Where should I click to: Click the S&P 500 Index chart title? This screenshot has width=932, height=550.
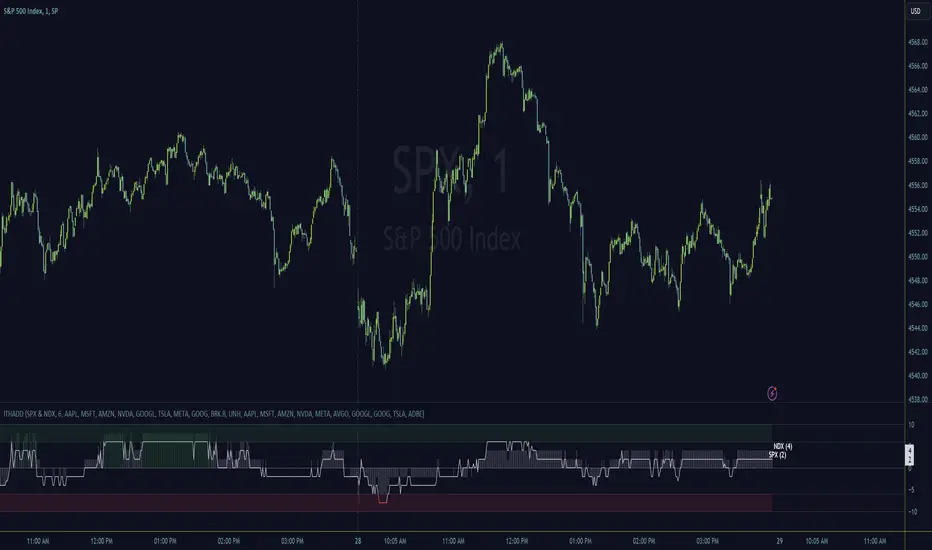[x=30, y=11]
